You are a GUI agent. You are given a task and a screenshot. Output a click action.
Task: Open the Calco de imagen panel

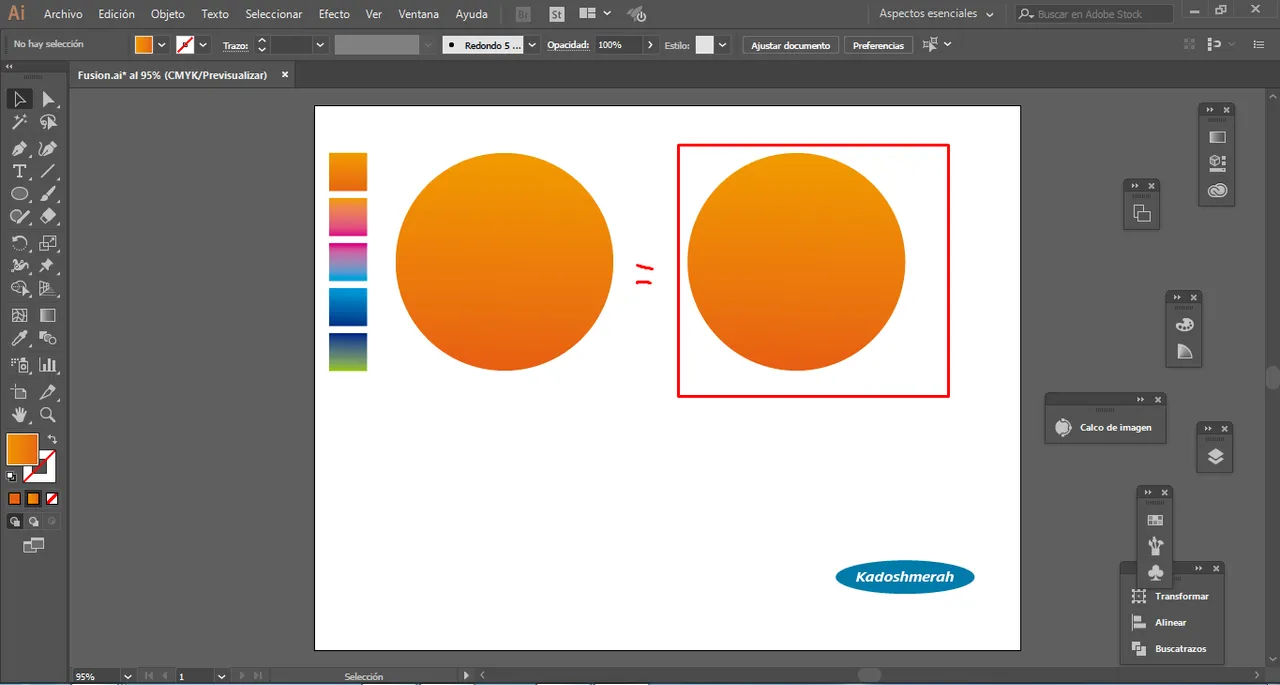pyautogui.click(x=1105, y=428)
